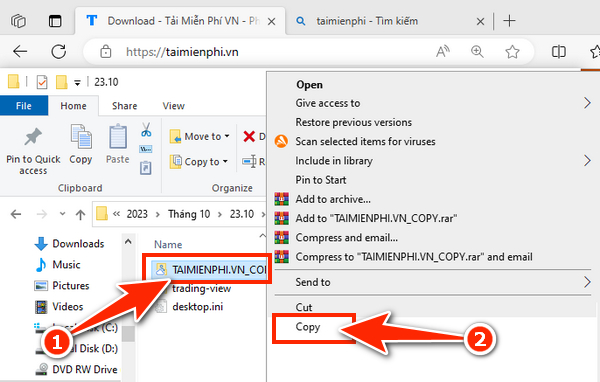Open the File menu in Explorer
This screenshot has width=600, height=382.
coord(24,106)
